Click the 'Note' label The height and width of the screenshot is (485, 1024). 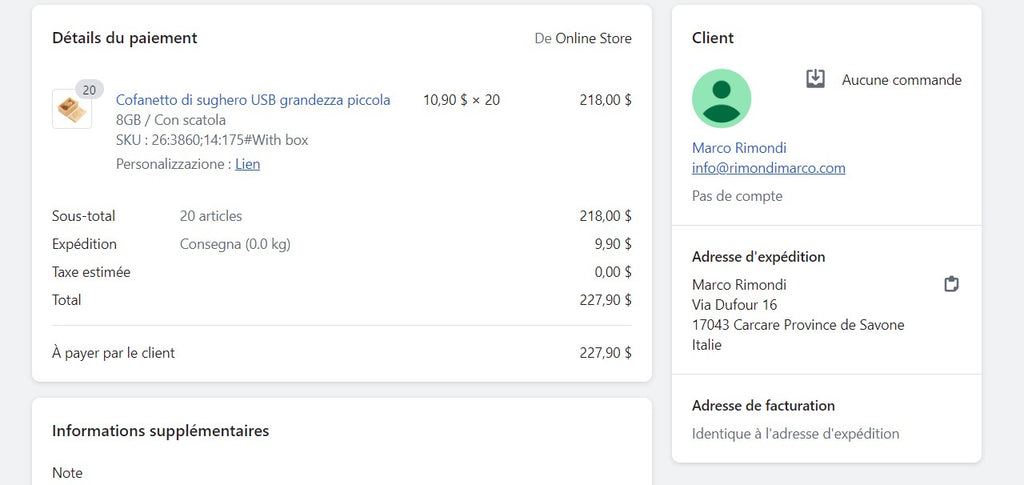(67, 473)
